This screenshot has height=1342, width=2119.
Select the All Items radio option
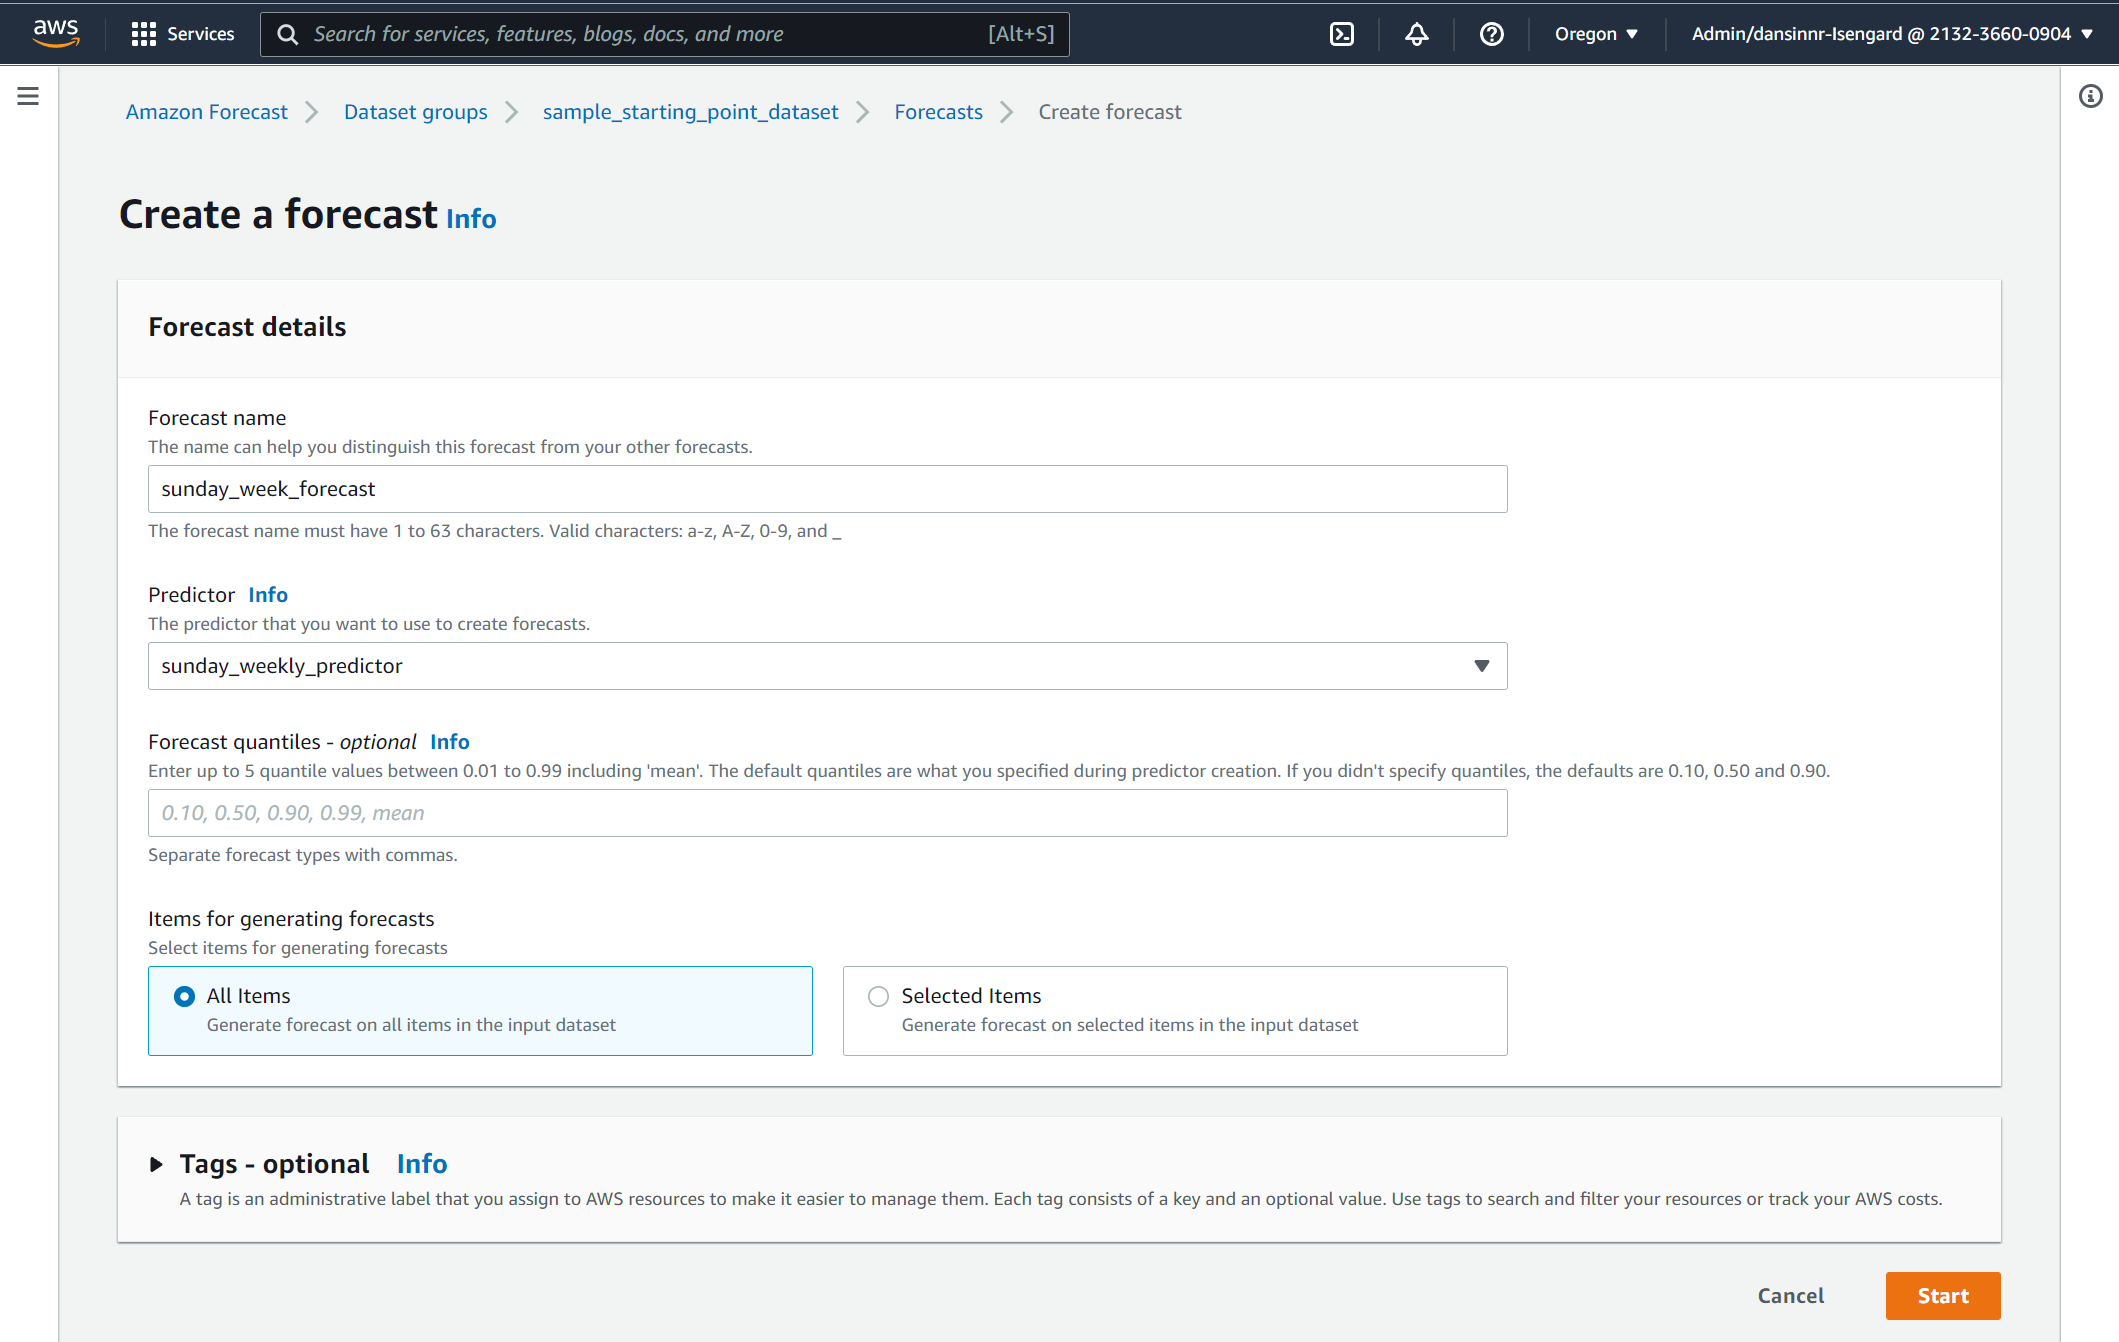(x=184, y=996)
